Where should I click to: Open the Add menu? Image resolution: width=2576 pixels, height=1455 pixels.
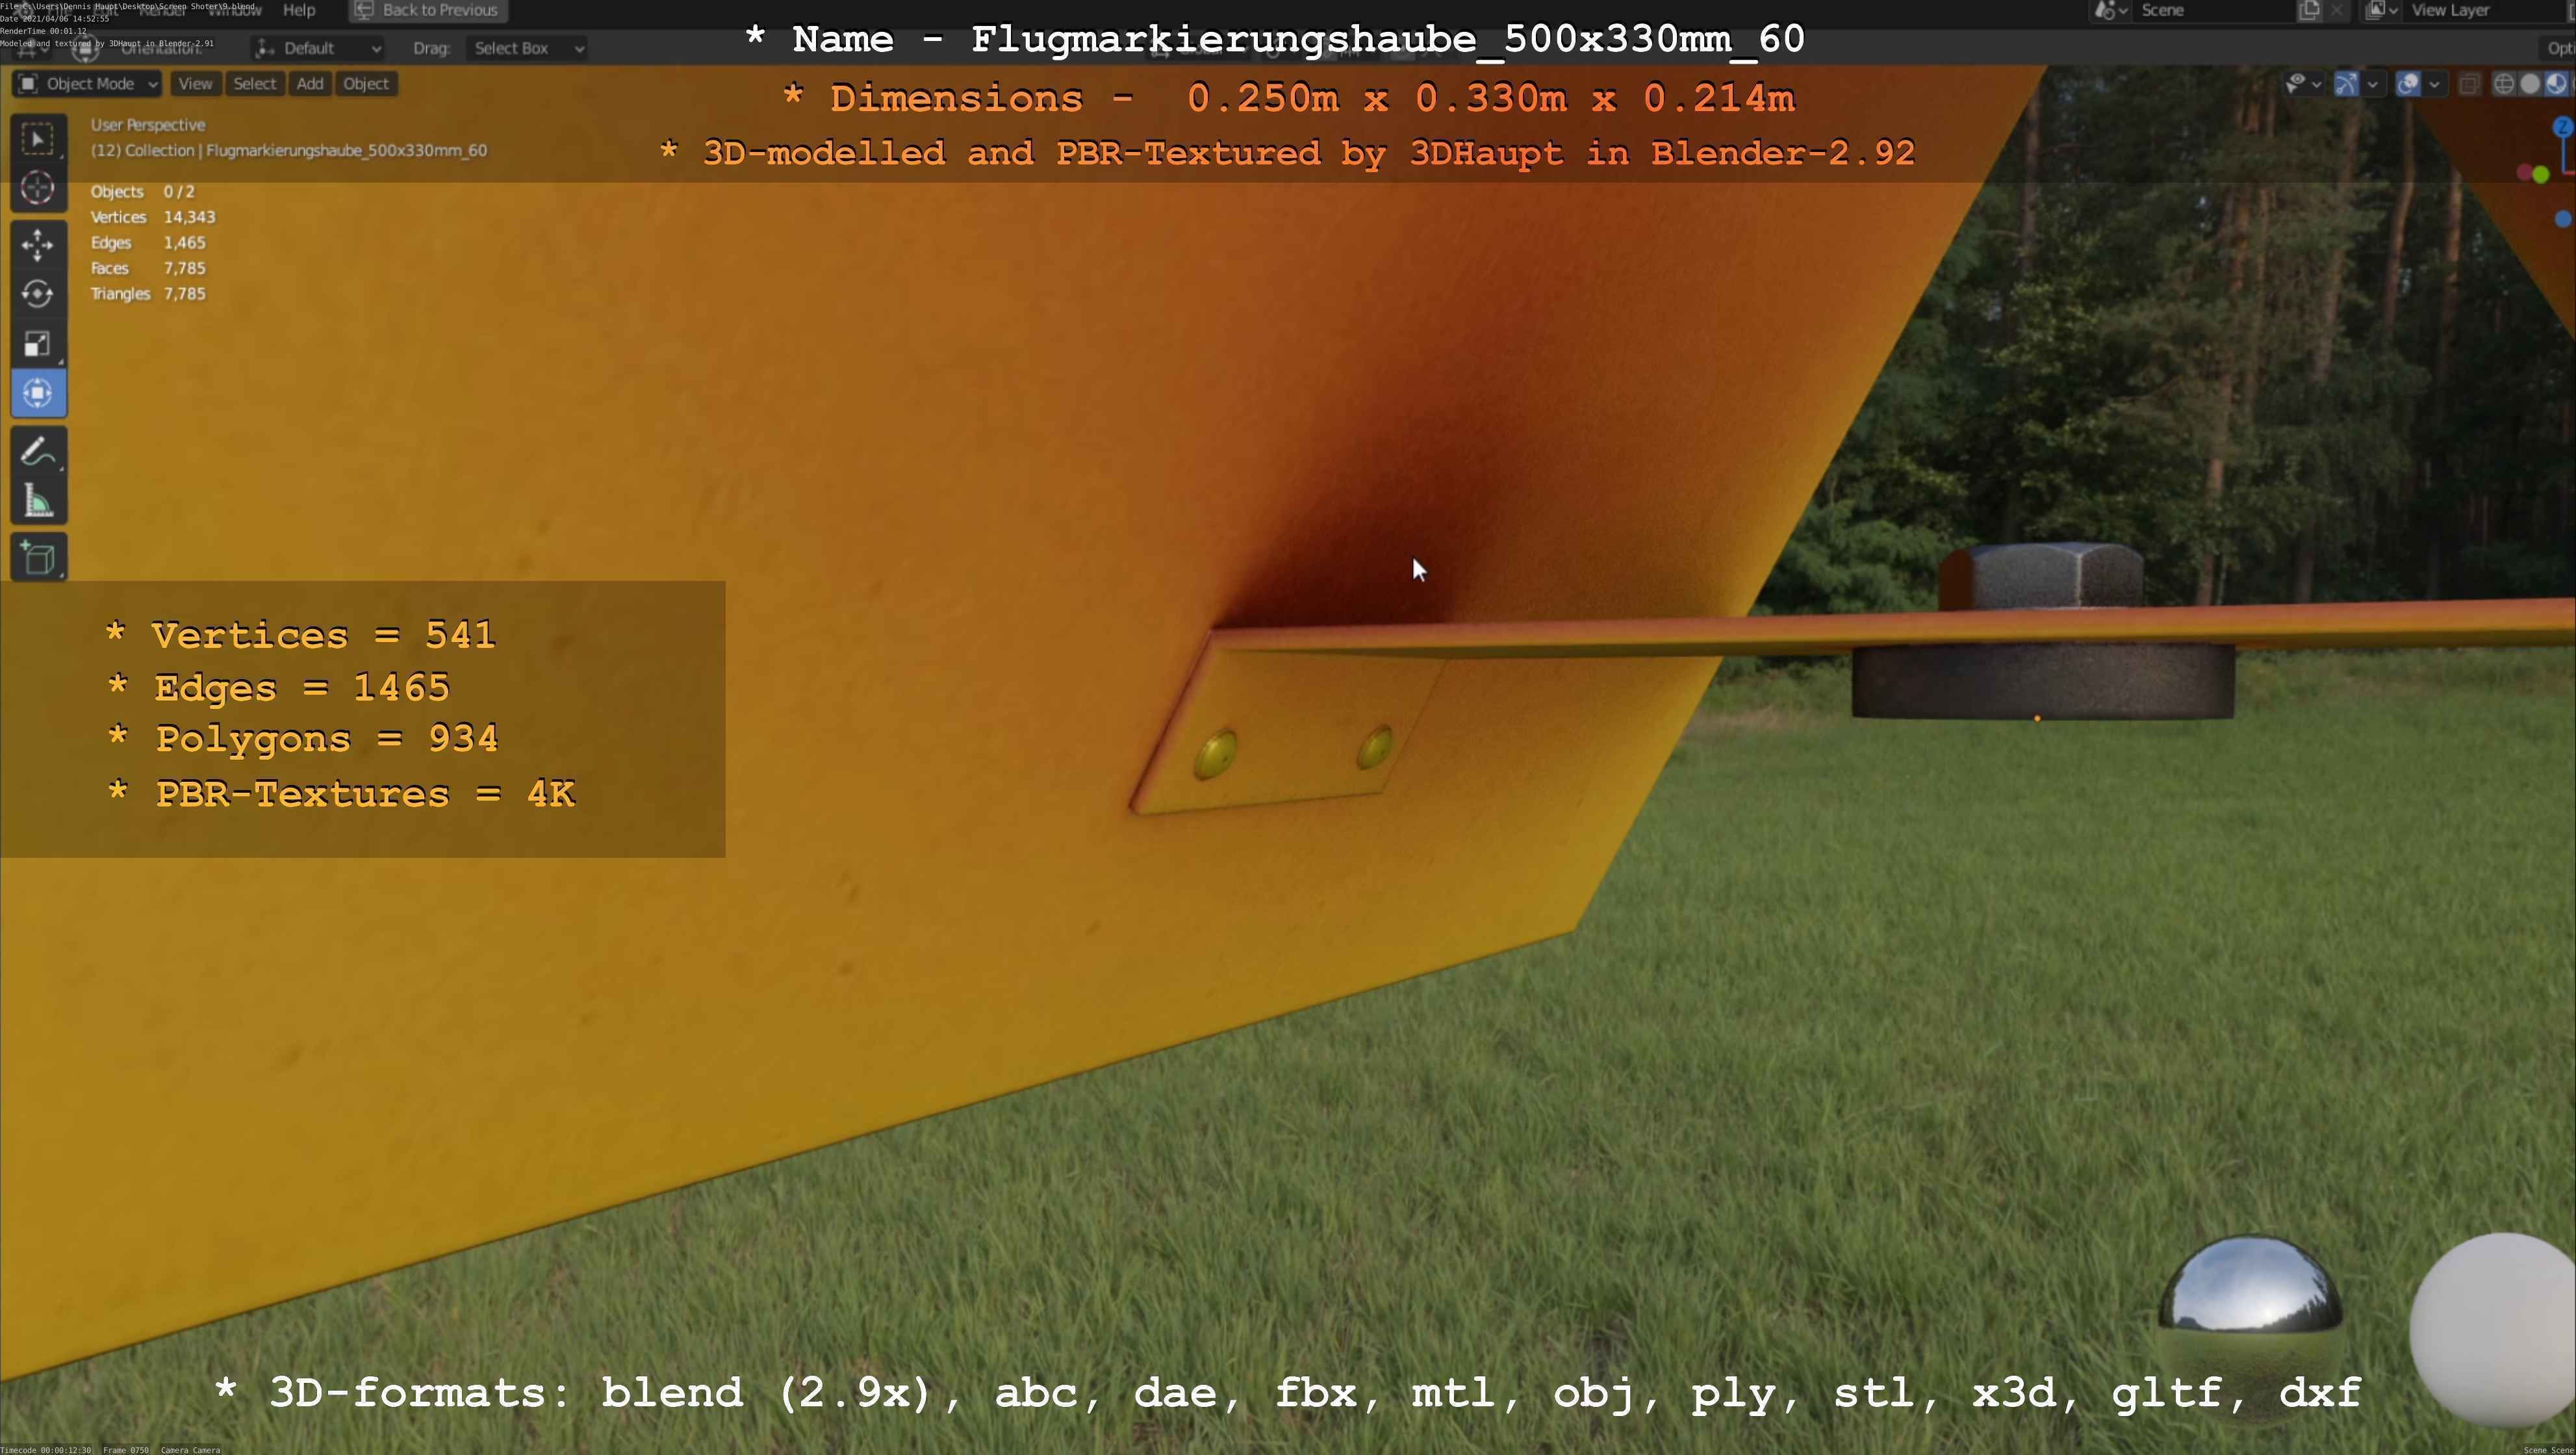(310, 84)
